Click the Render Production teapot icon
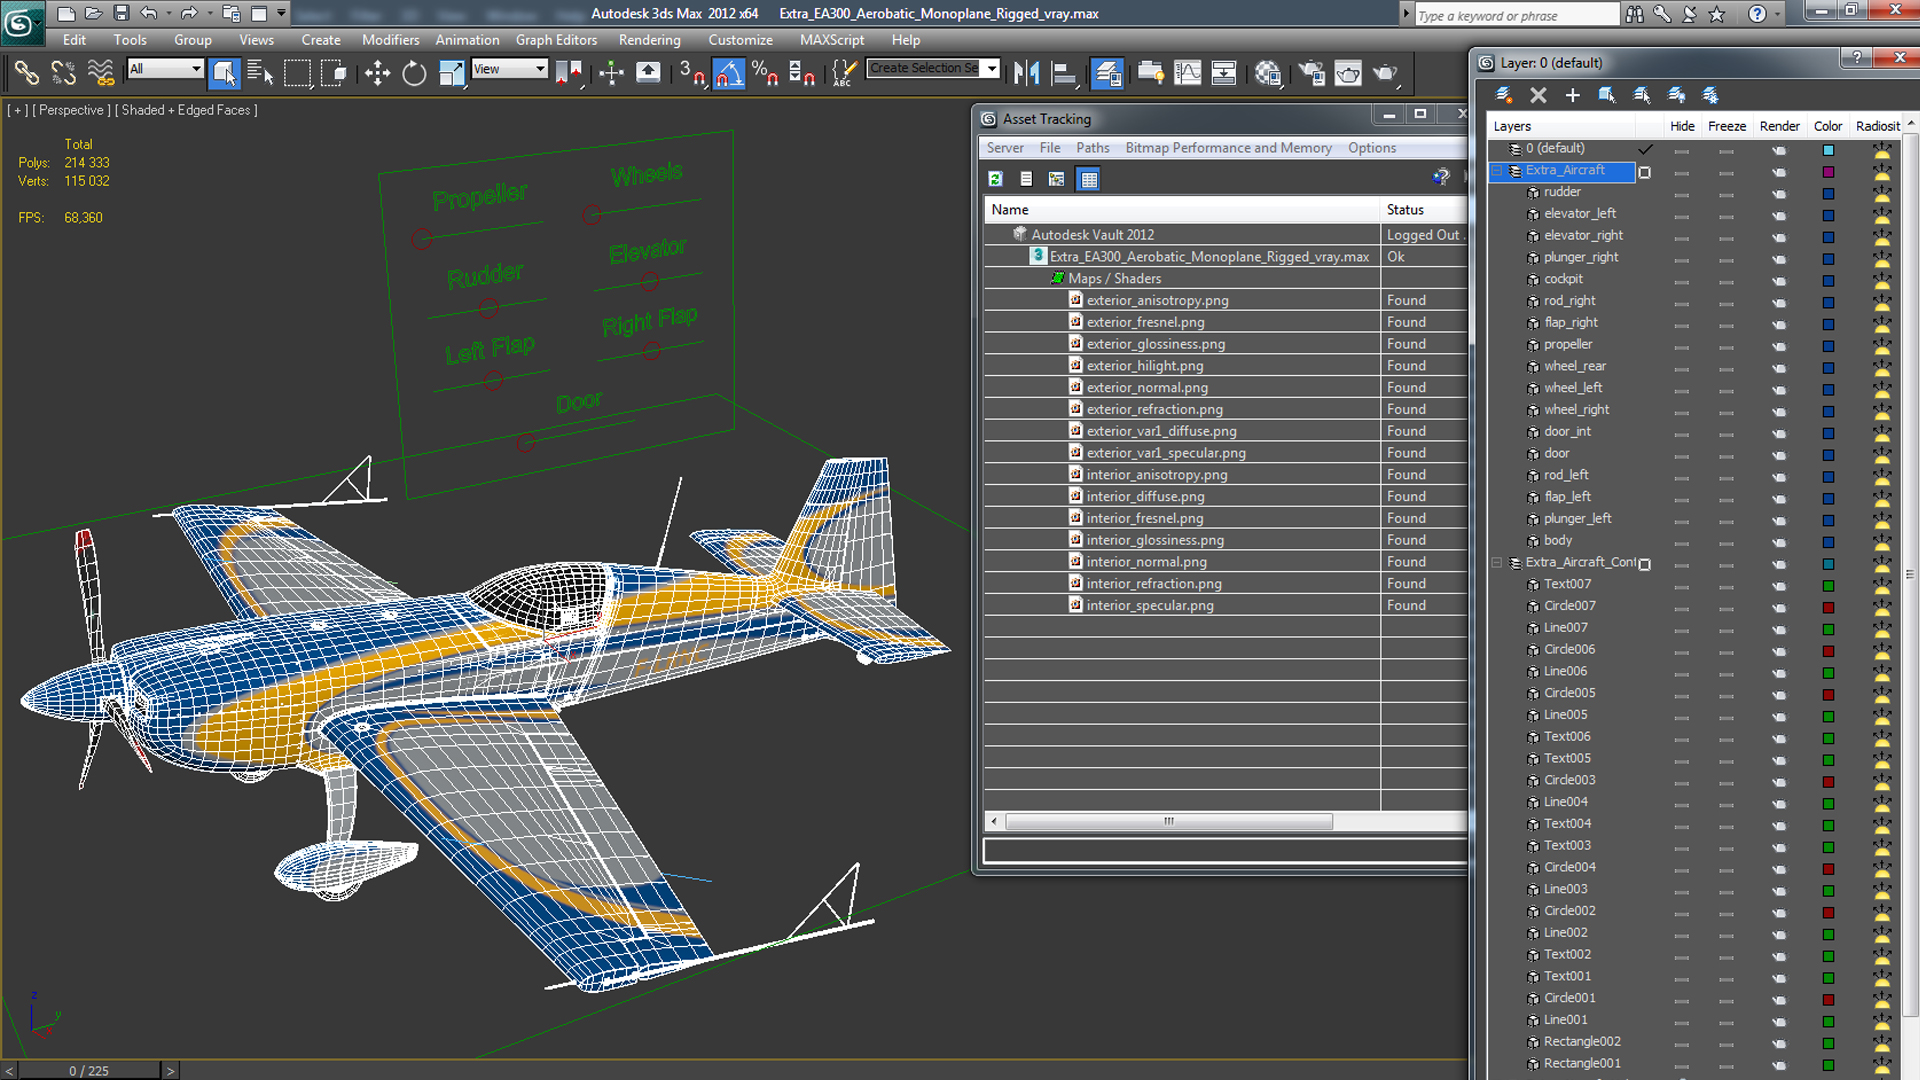1920x1080 pixels. (1385, 73)
